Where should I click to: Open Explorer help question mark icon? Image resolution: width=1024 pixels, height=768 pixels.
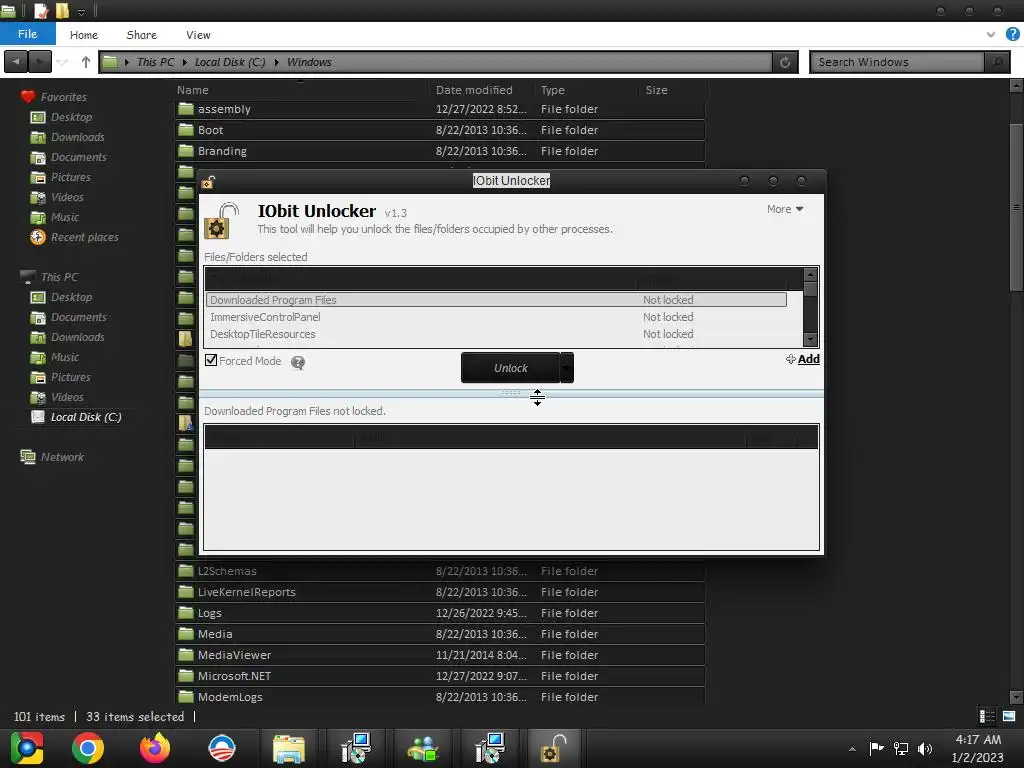click(1013, 34)
